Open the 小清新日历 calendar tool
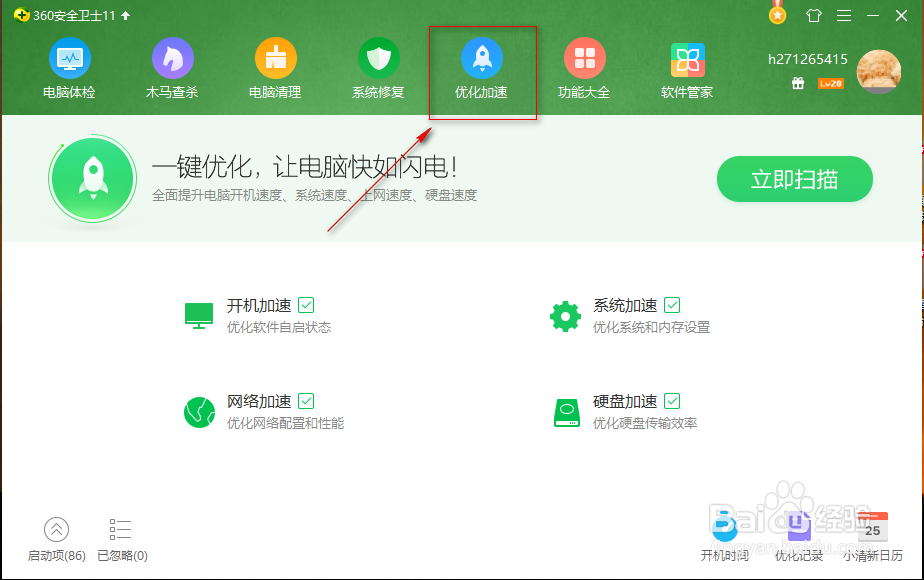Image resolution: width=924 pixels, height=580 pixels. pyautogui.click(x=872, y=537)
